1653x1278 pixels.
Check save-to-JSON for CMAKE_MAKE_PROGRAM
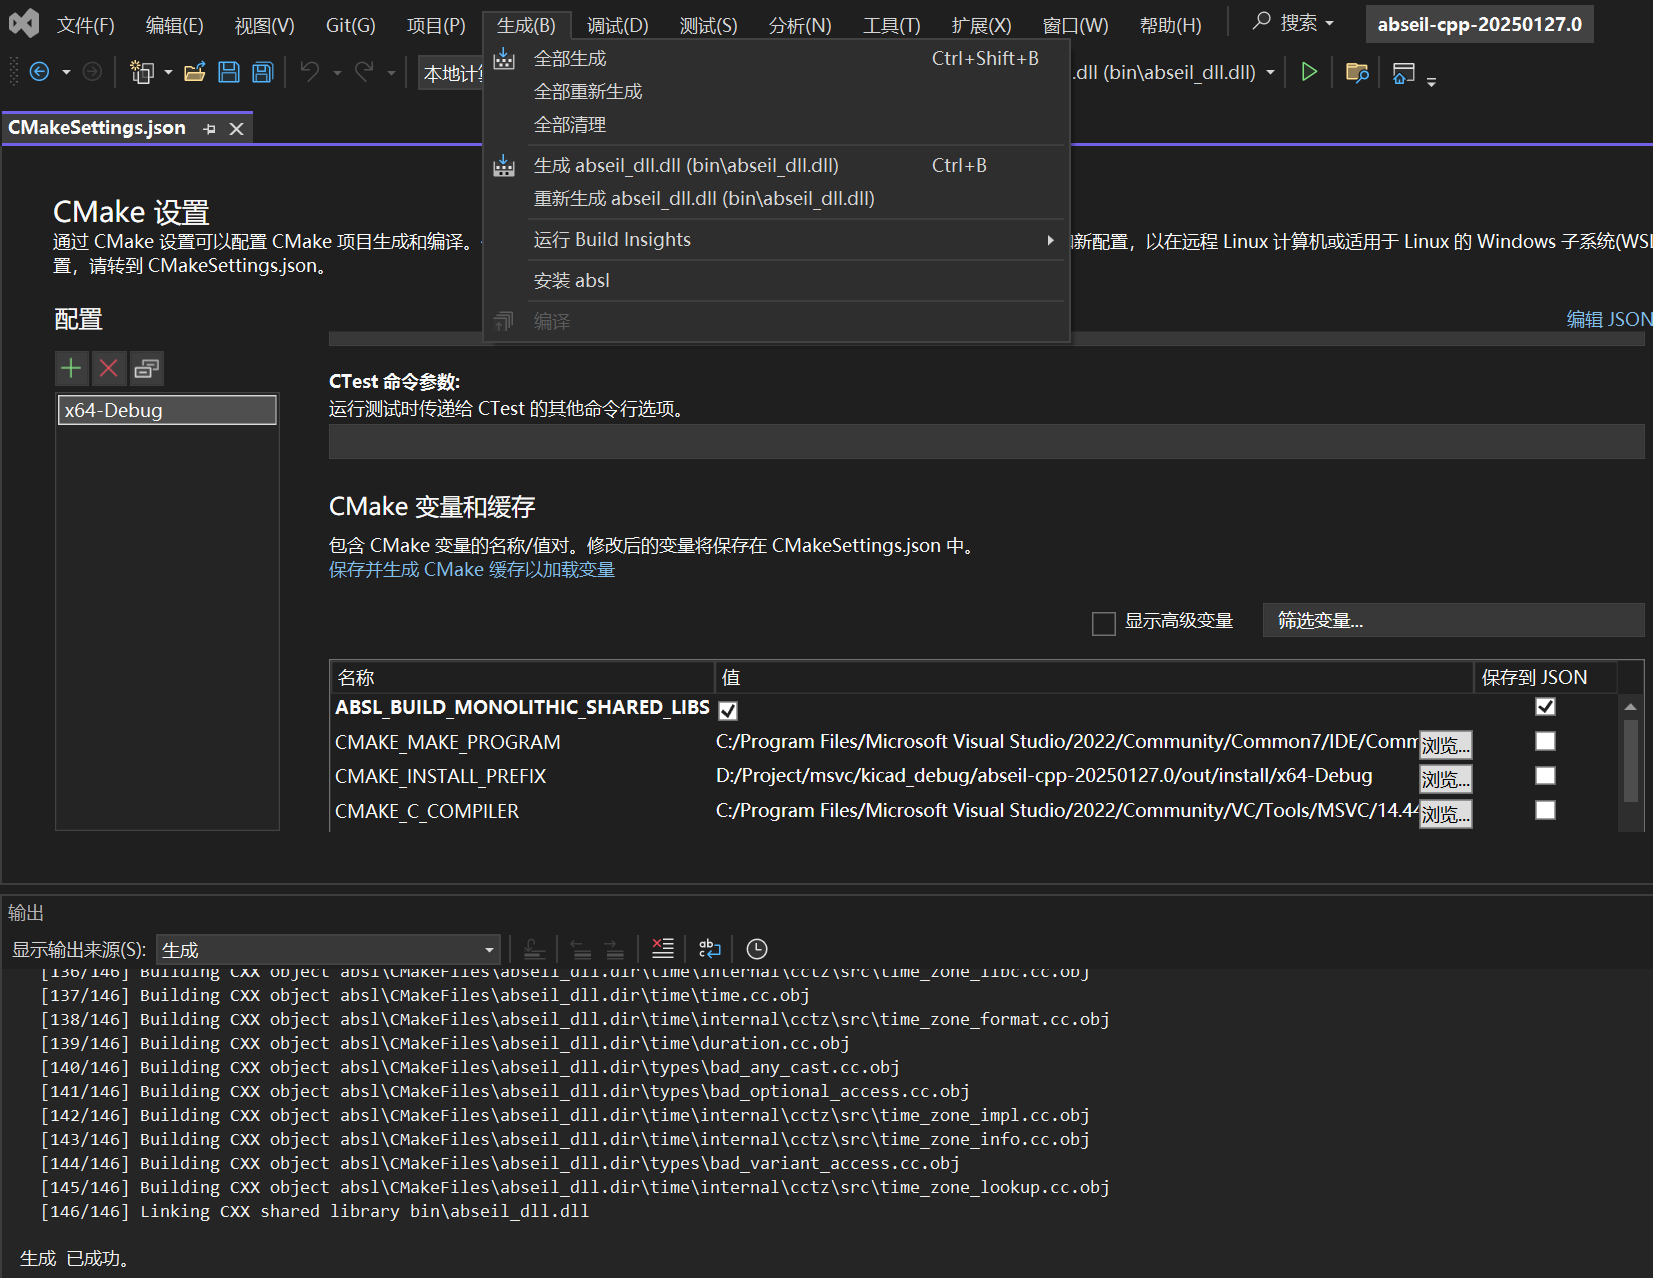(1545, 741)
